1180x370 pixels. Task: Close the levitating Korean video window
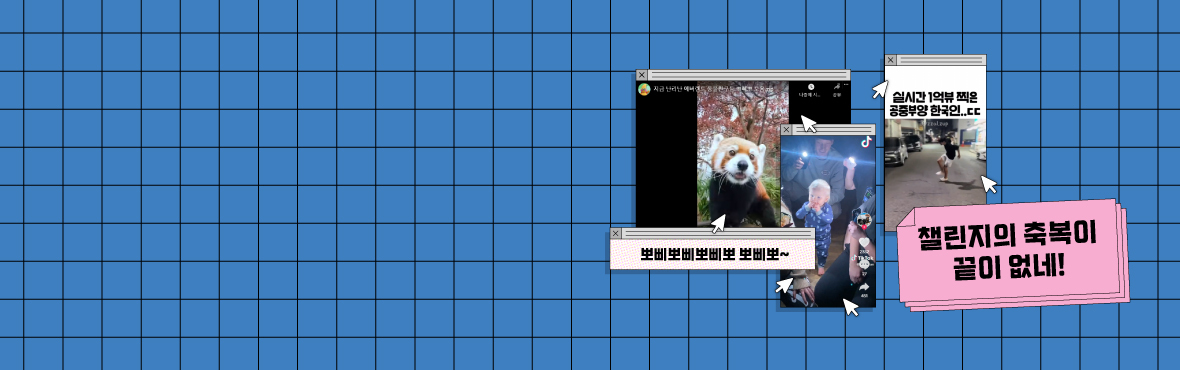pos(890,59)
